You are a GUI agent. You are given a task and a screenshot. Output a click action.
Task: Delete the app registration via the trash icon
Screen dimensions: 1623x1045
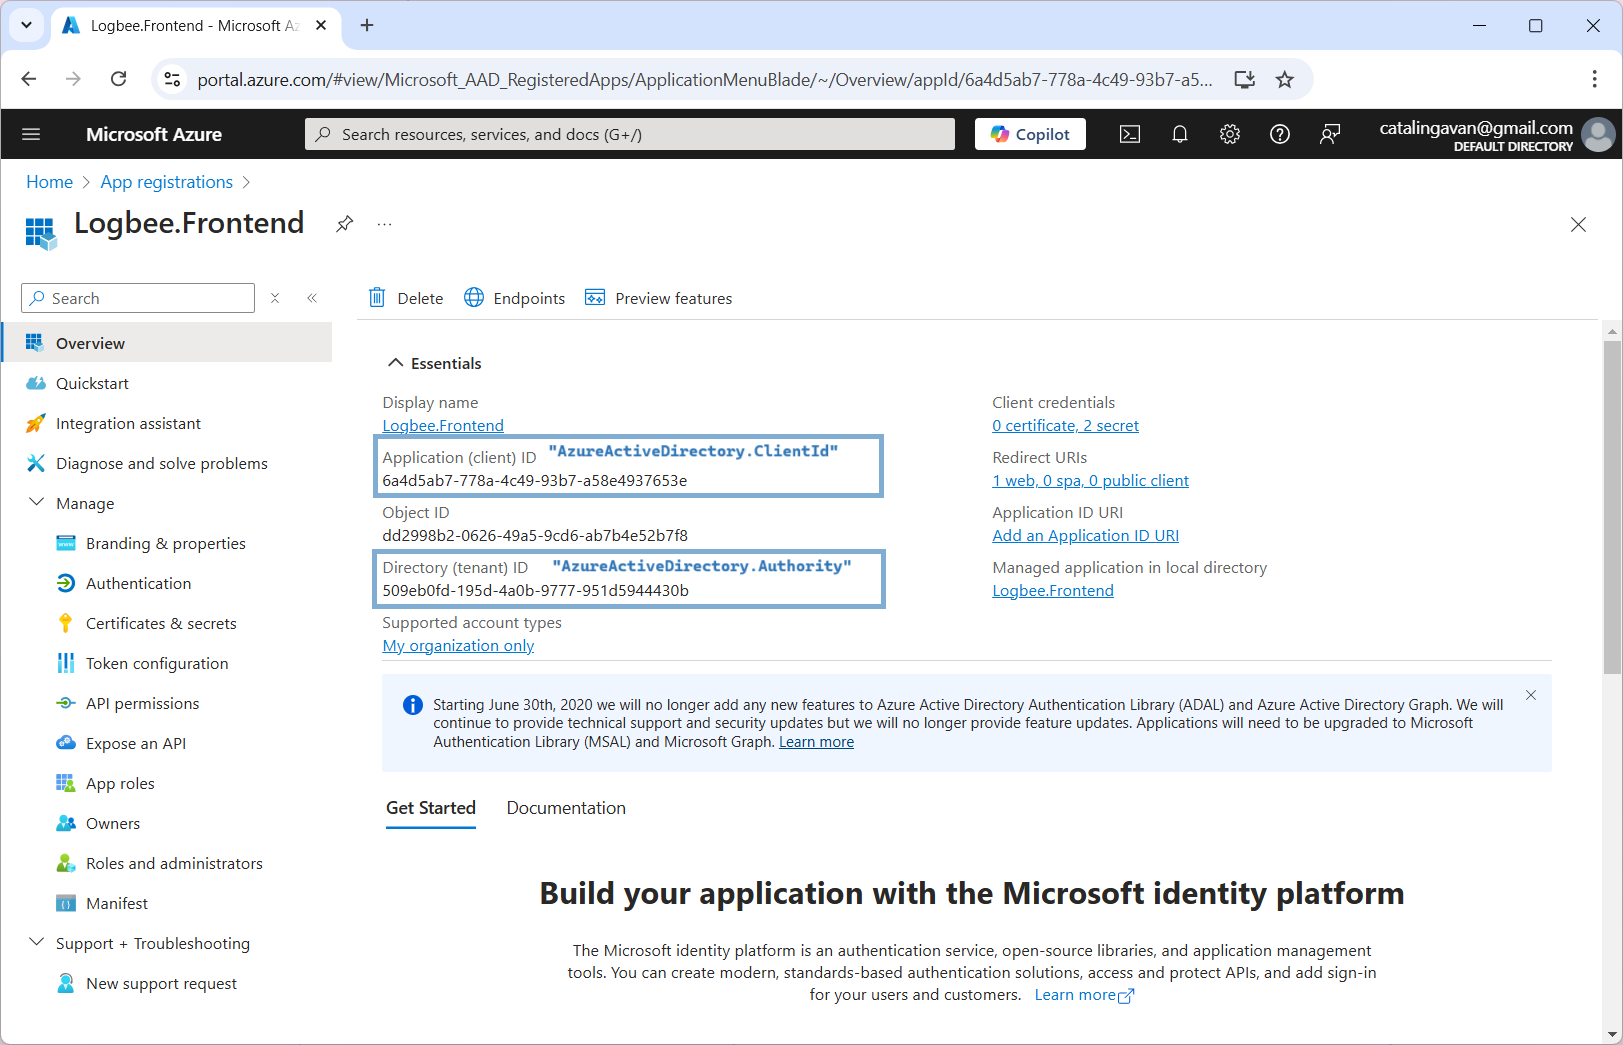tap(405, 297)
